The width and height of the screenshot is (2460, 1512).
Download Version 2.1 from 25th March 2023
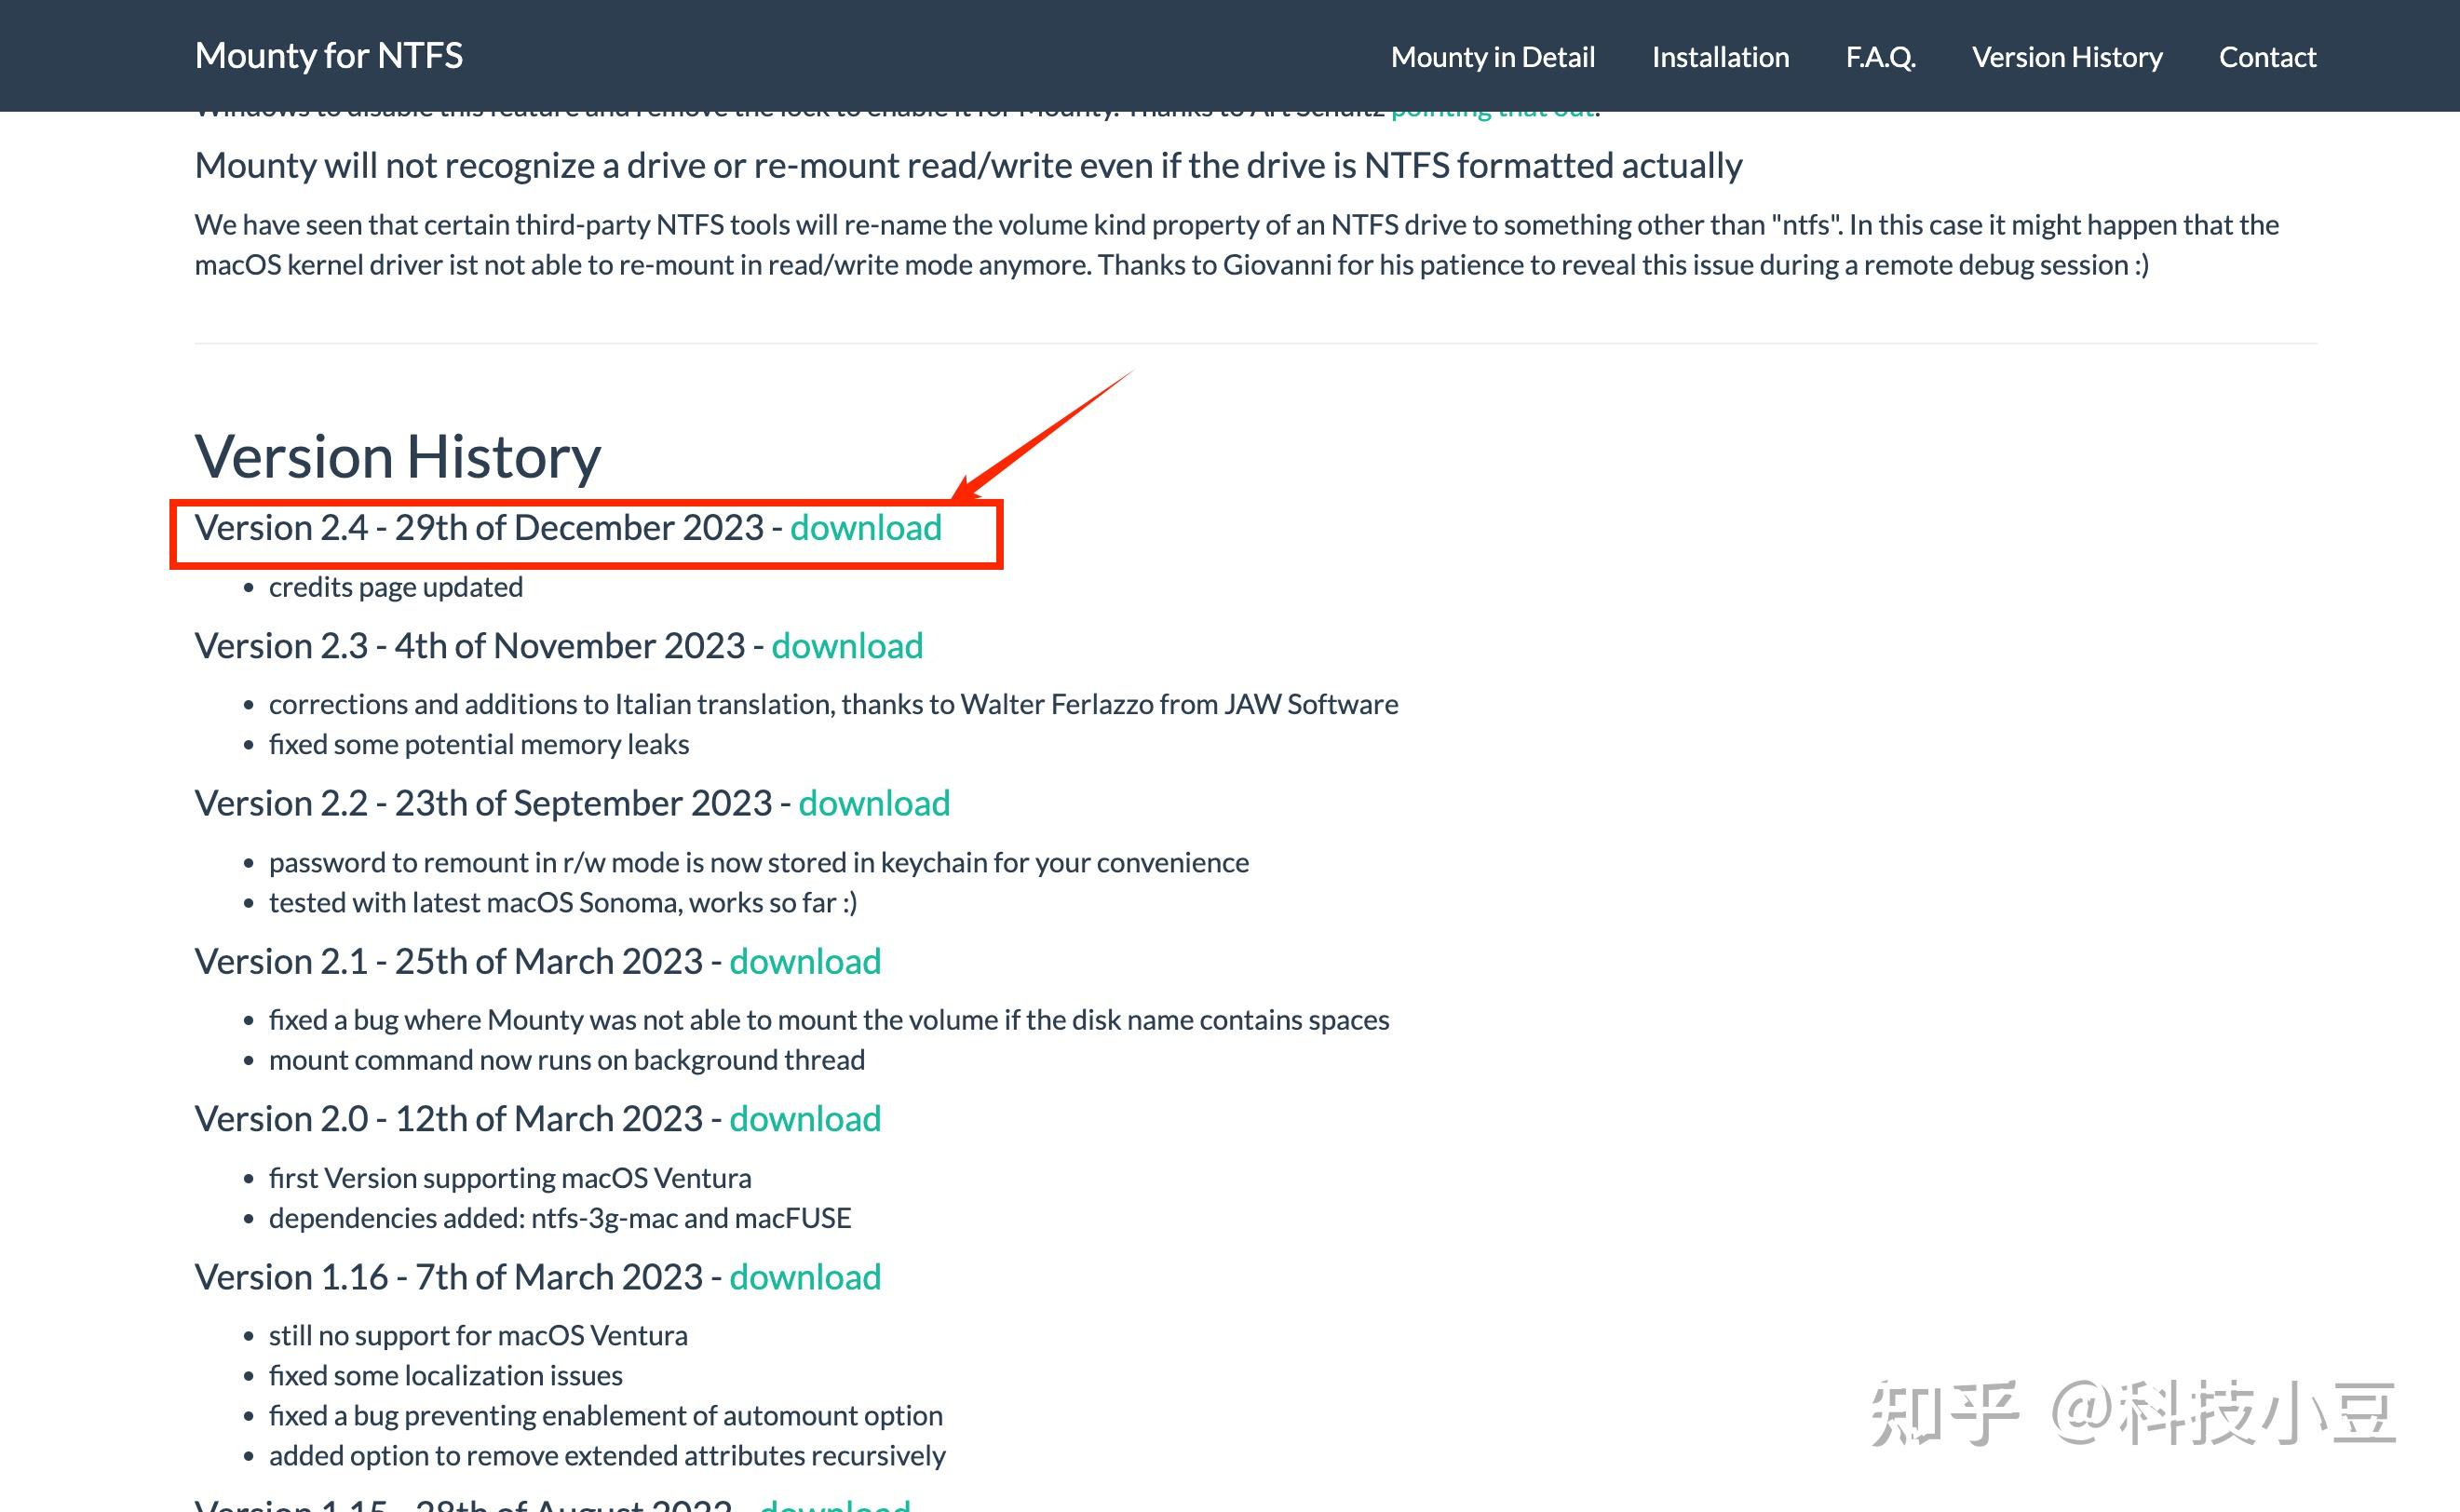[x=804, y=961]
